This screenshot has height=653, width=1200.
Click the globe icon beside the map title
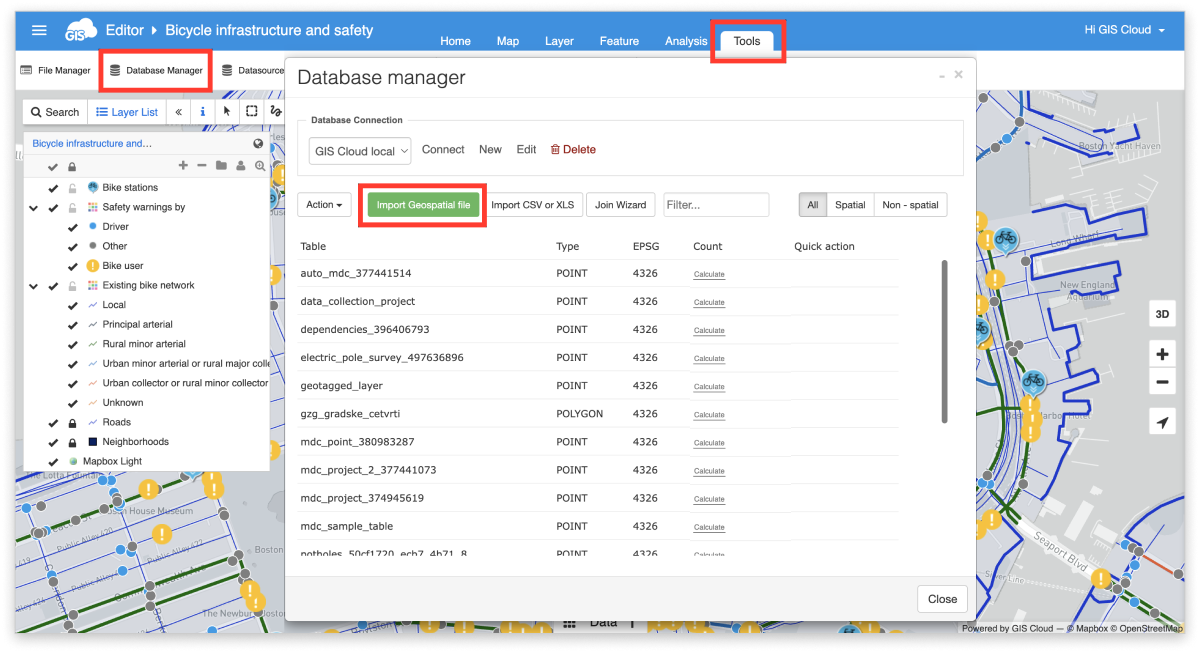click(x=257, y=145)
